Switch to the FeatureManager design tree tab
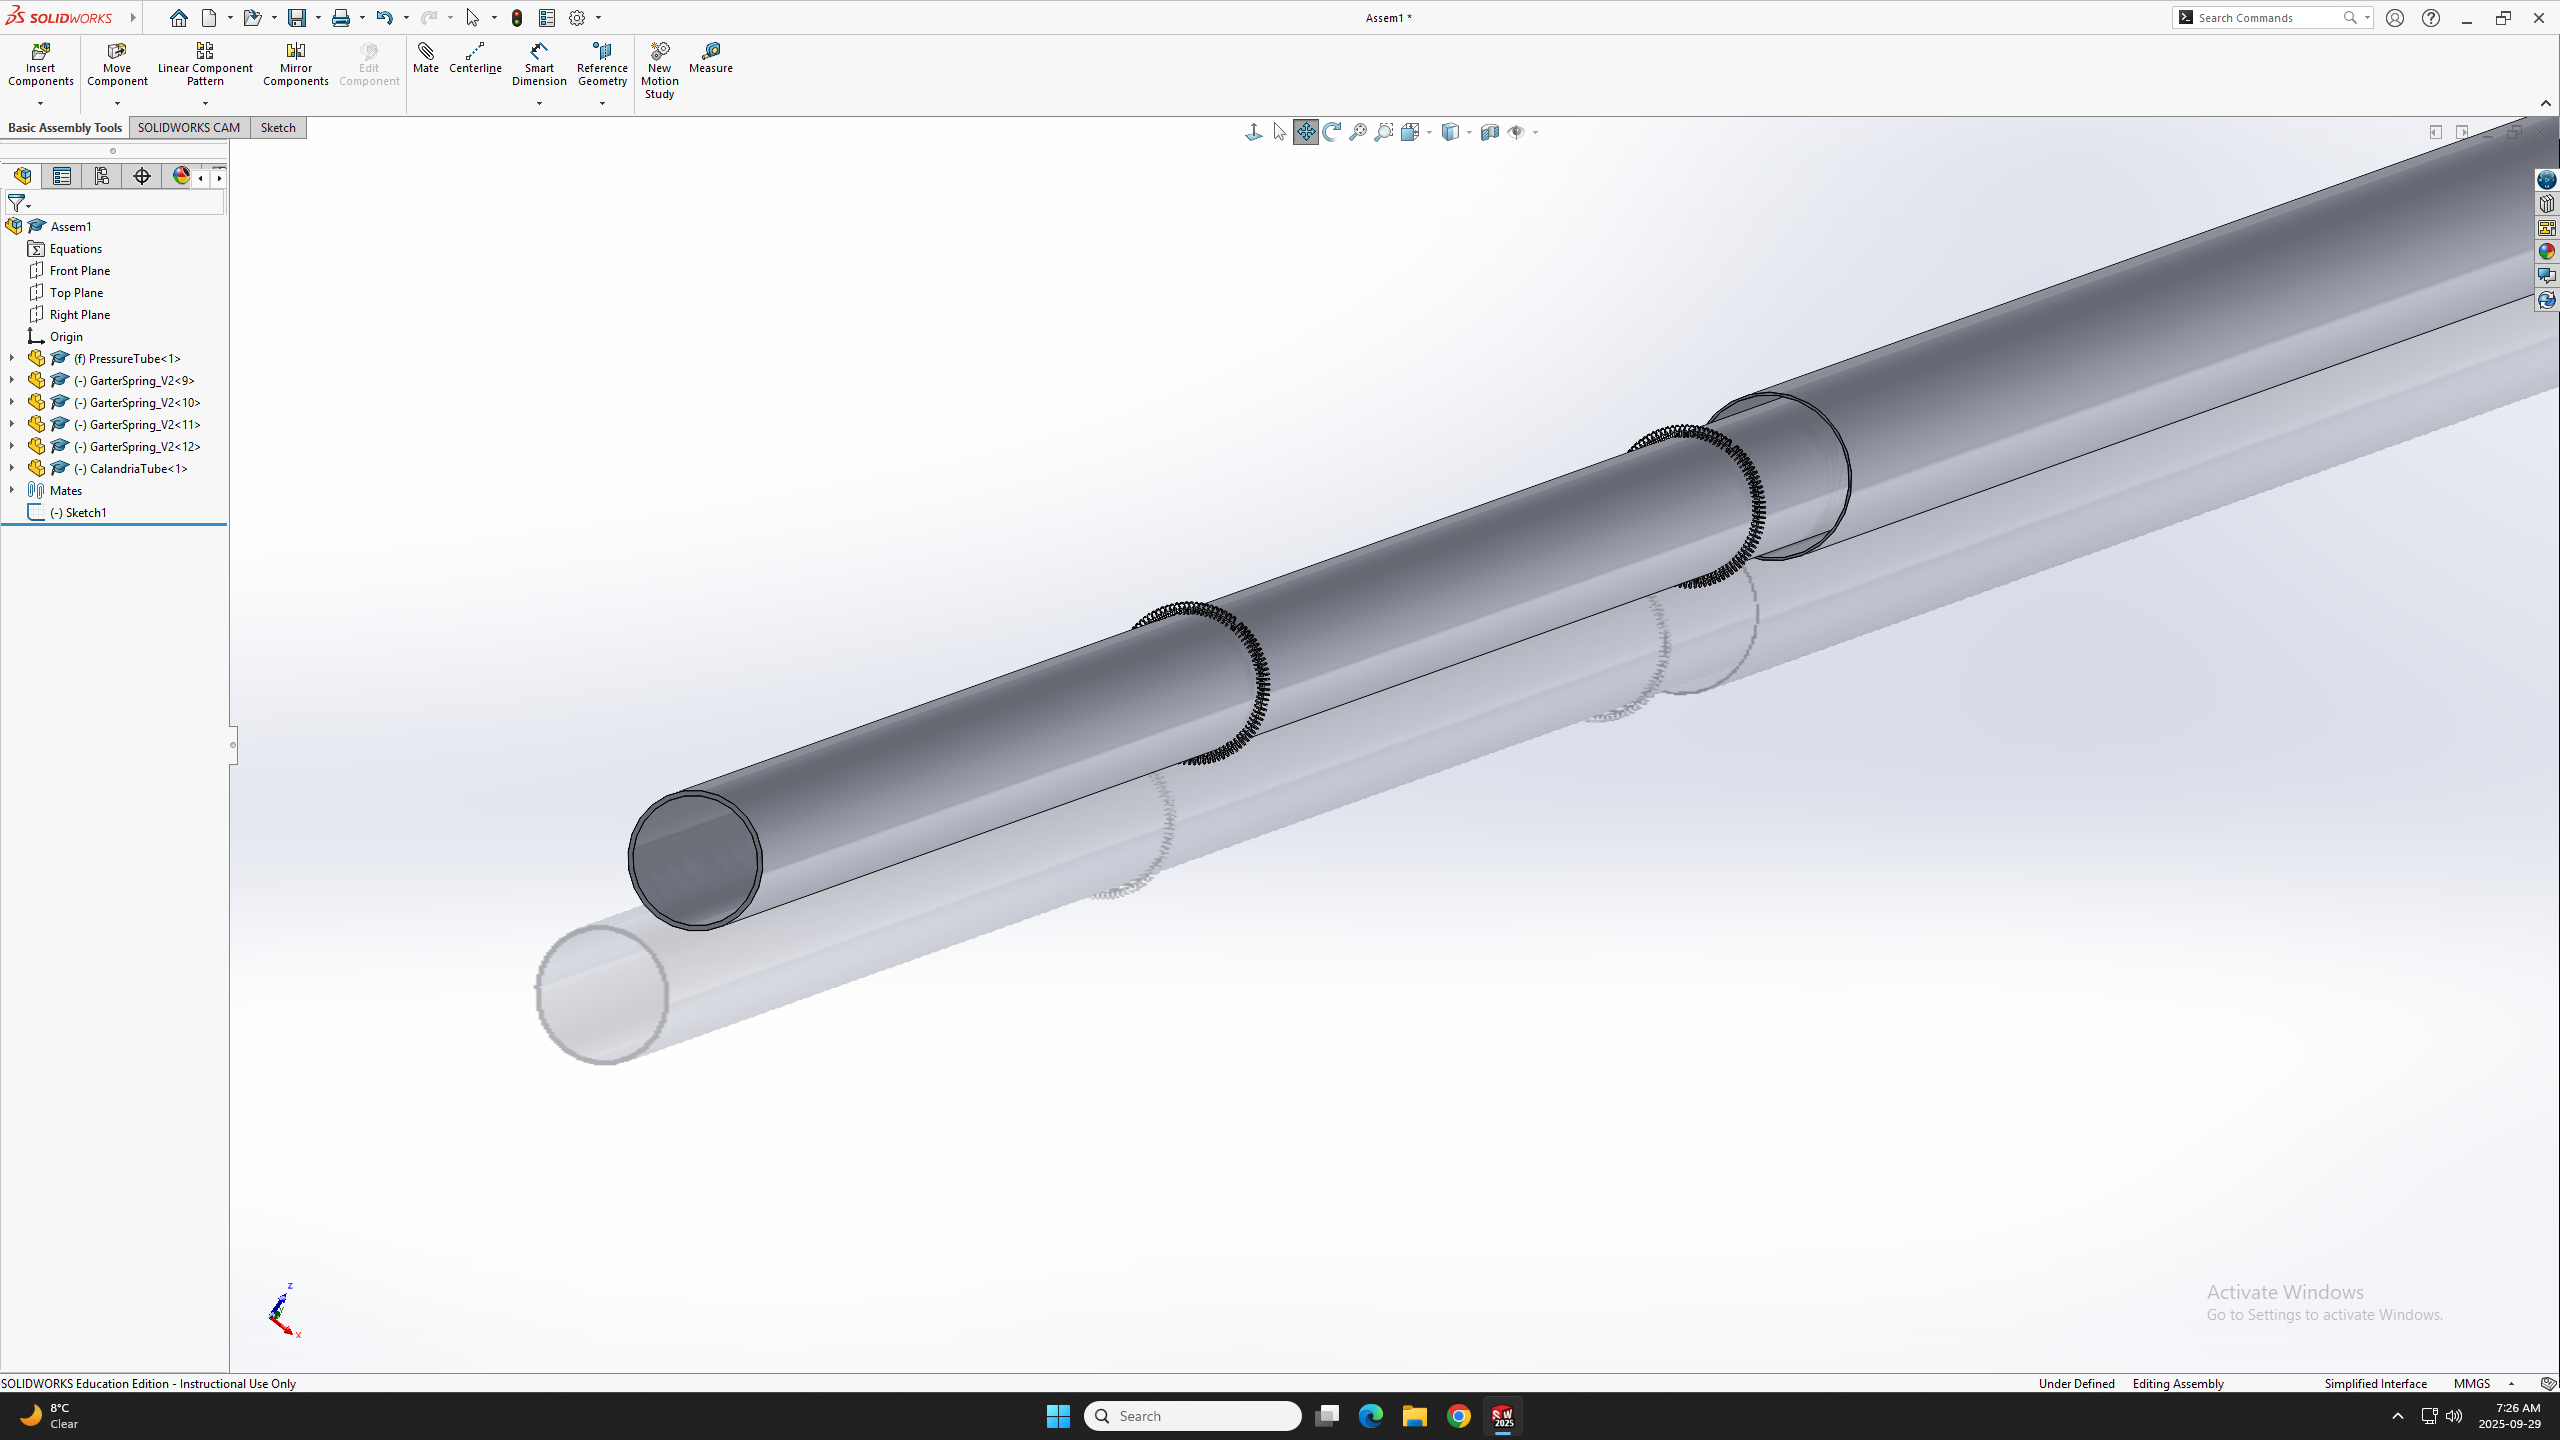Image resolution: width=2560 pixels, height=1440 pixels. click(22, 176)
